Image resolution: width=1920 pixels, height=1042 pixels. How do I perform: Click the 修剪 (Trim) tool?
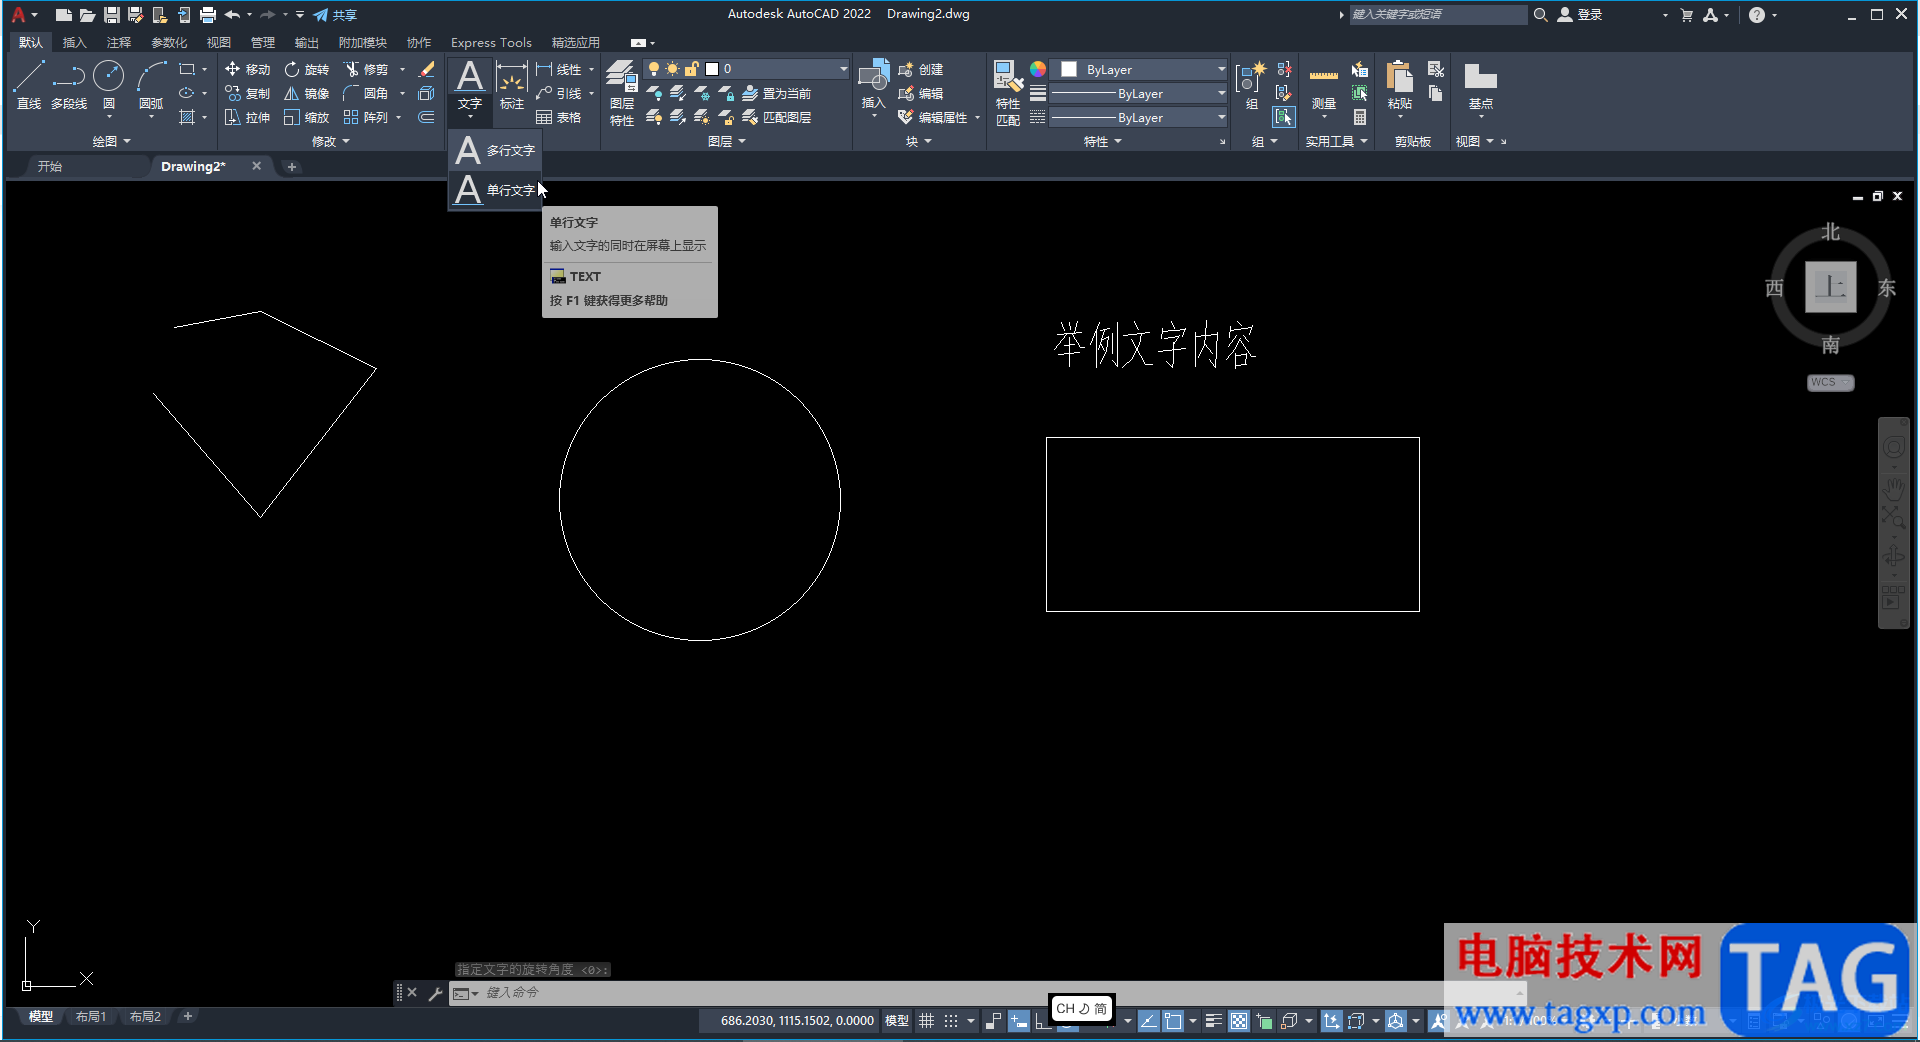click(366, 69)
